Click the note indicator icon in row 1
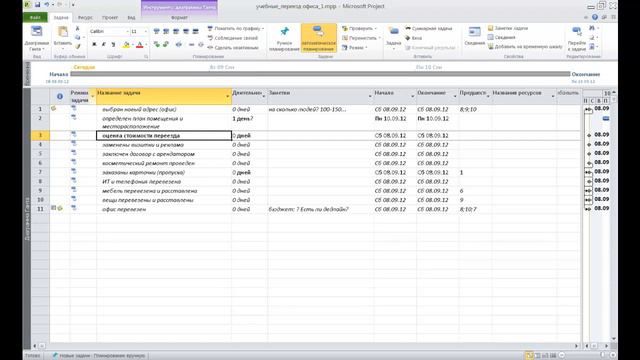The width and height of the screenshot is (640, 360). coord(53,109)
